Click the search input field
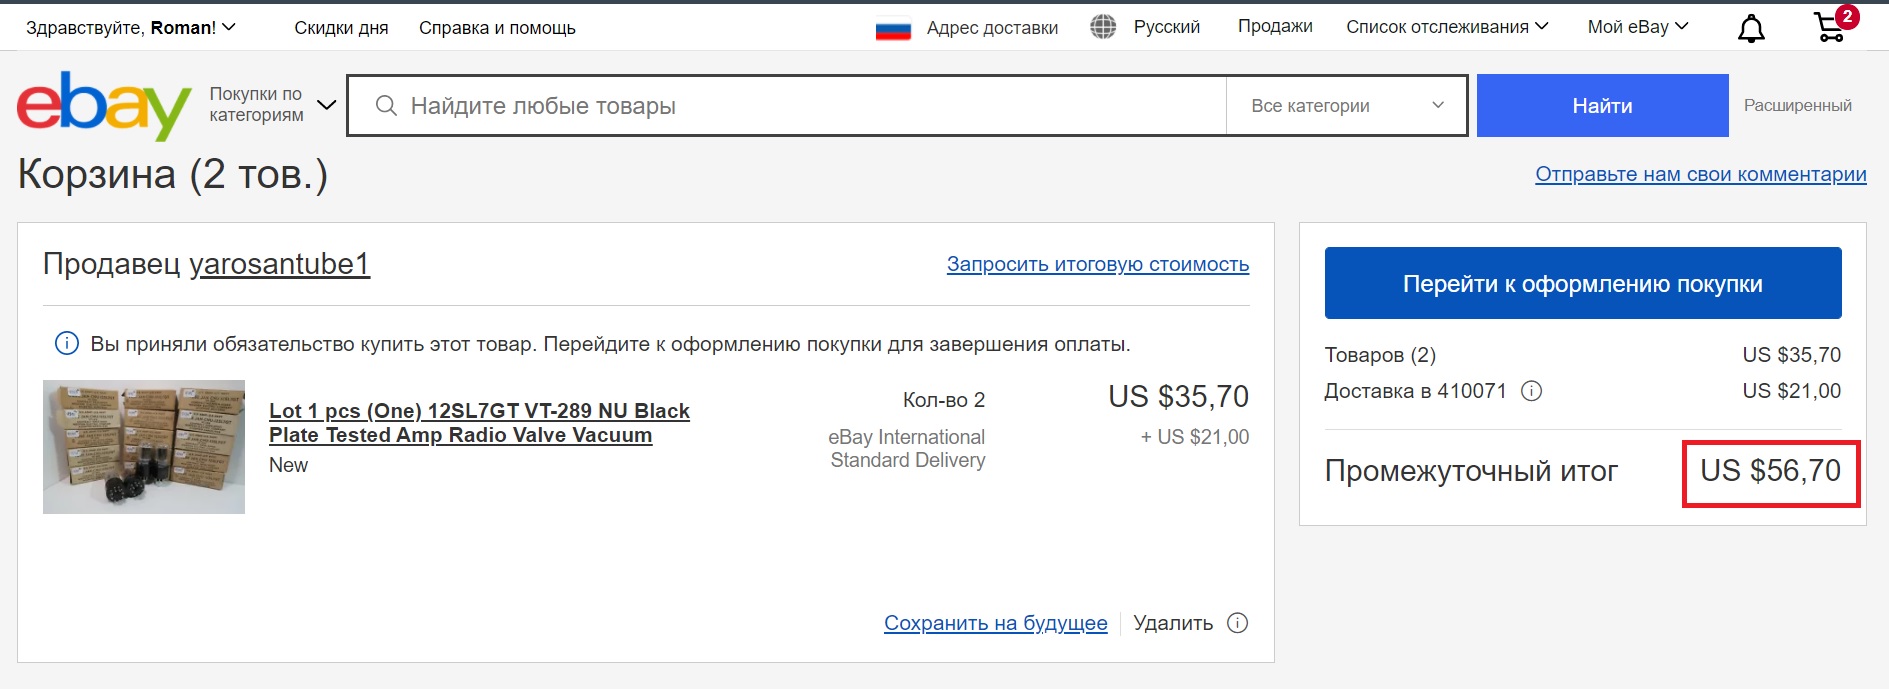1889x689 pixels. pyautogui.click(x=800, y=106)
